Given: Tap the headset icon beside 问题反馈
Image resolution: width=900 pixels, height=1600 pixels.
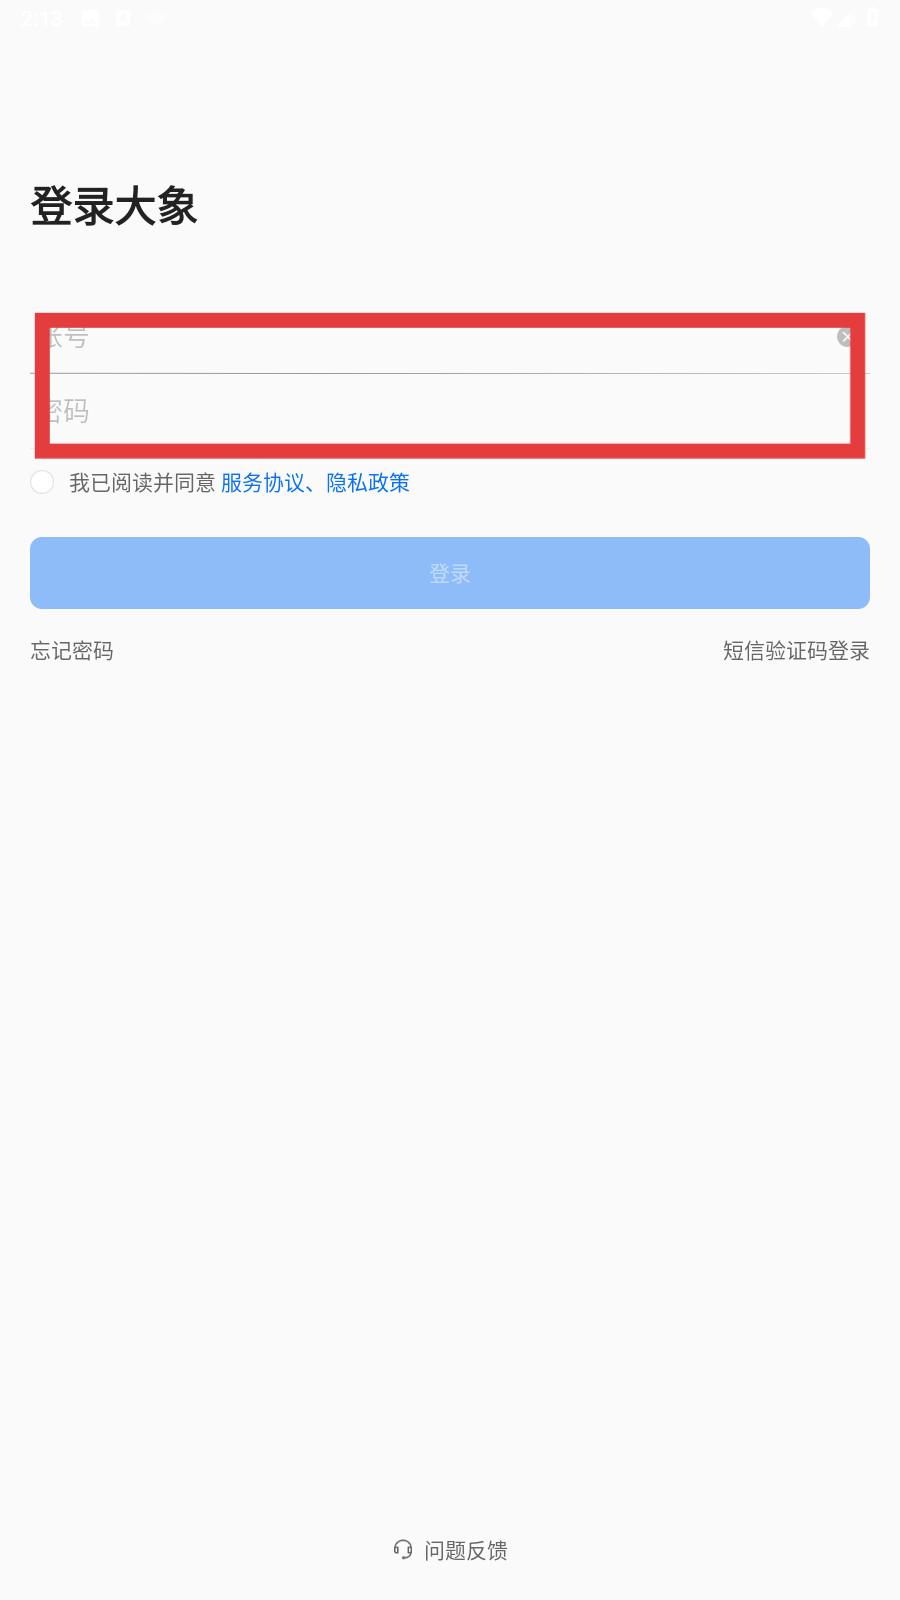Looking at the screenshot, I should (403, 1550).
